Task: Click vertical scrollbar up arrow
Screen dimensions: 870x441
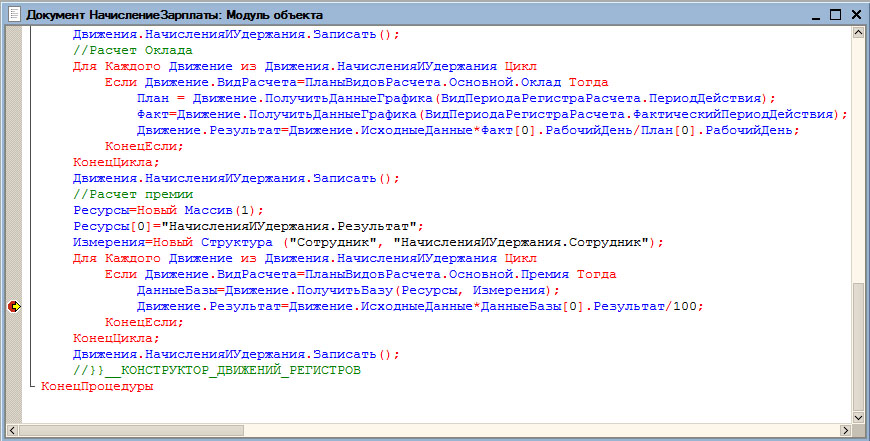Action: (858, 33)
